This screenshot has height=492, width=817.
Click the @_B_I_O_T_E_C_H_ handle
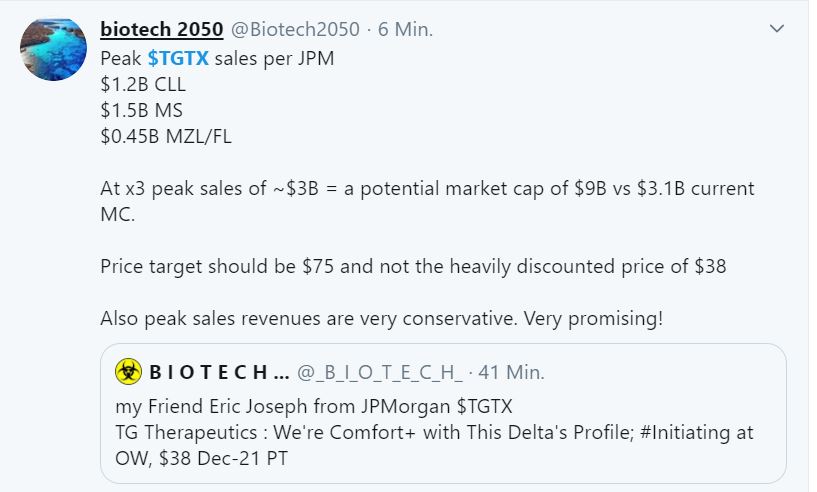(381, 373)
